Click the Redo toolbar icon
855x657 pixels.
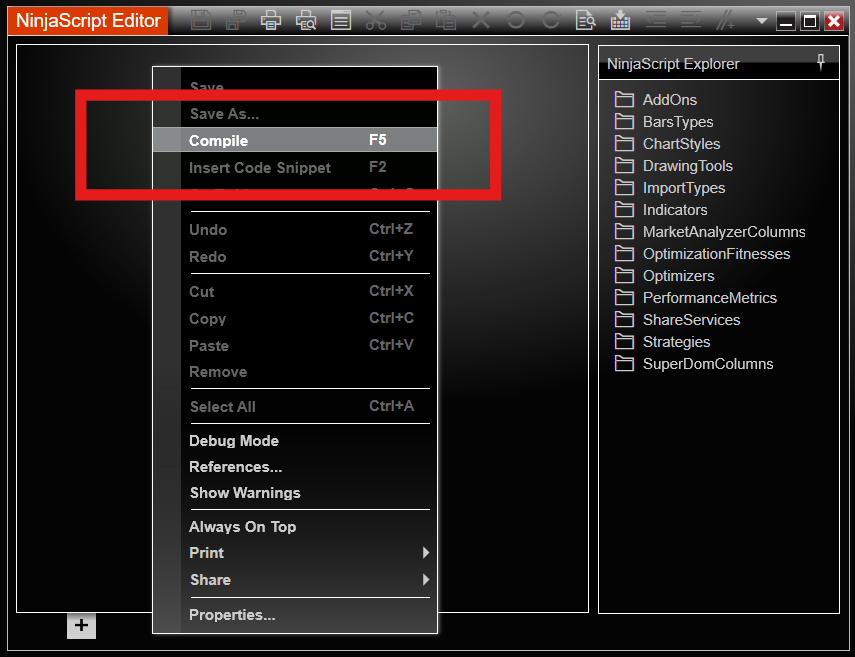click(x=551, y=20)
